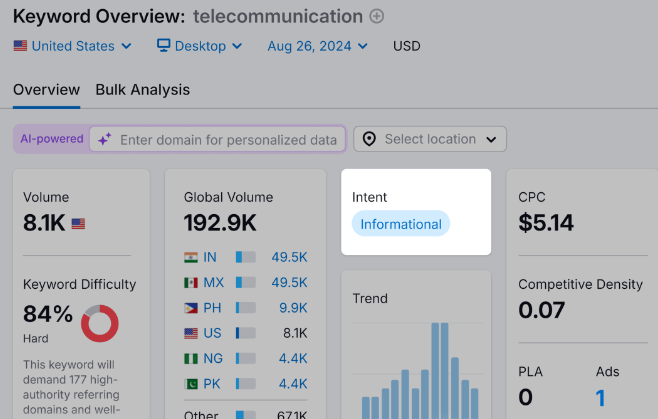Click the United States flag icon
This screenshot has width=658, height=419.
coord(20,46)
